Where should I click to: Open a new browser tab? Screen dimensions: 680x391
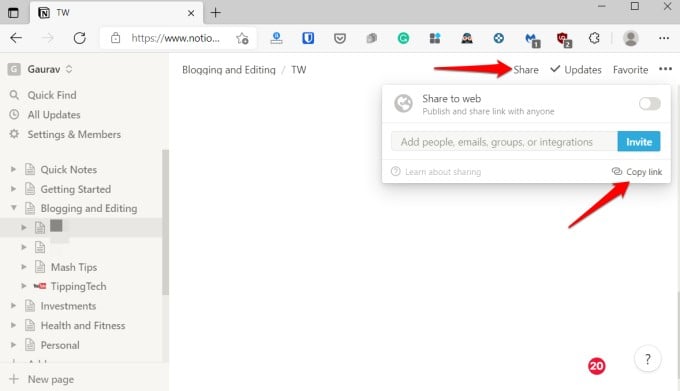click(215, 13)
